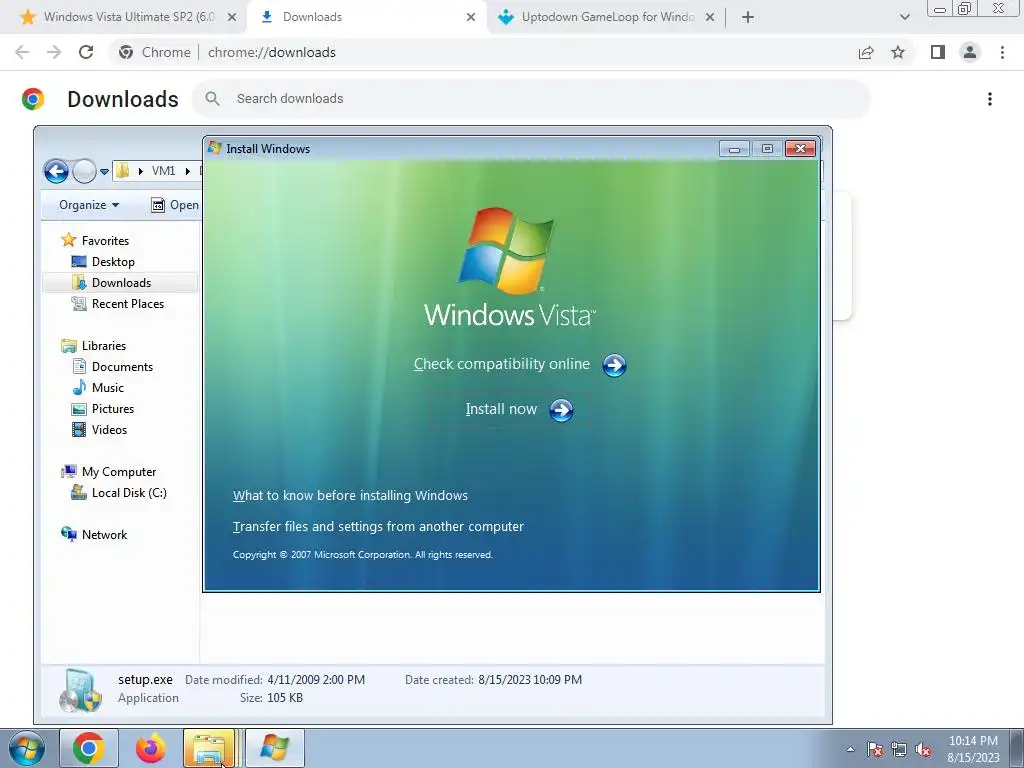
Task: Select Favorites in the navigation pane
Action: 95,240
